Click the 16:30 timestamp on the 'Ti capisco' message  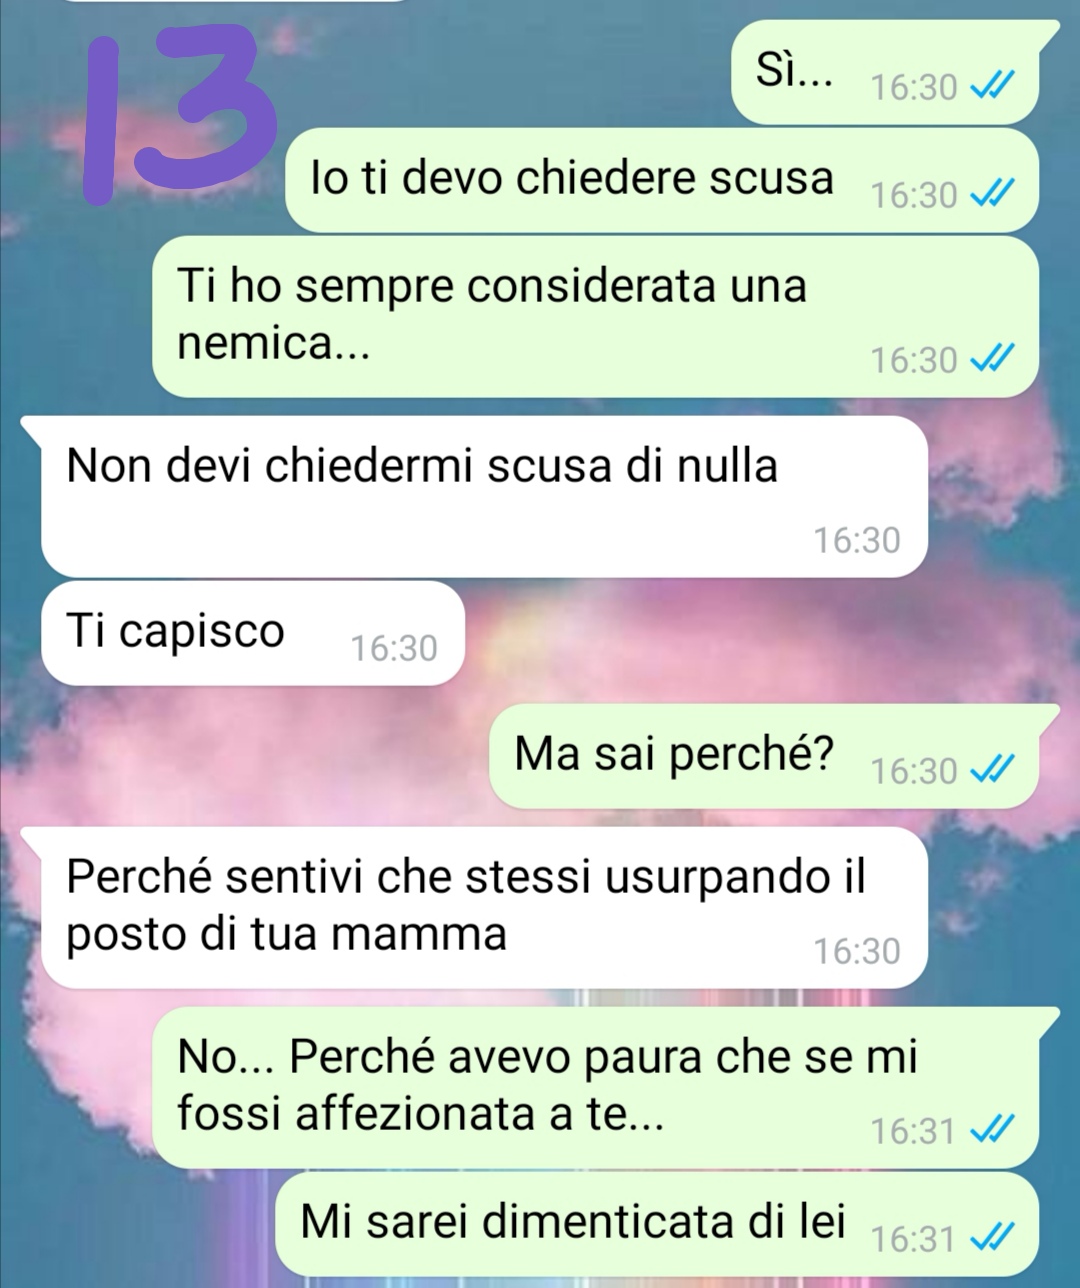[x=394, y=649]
